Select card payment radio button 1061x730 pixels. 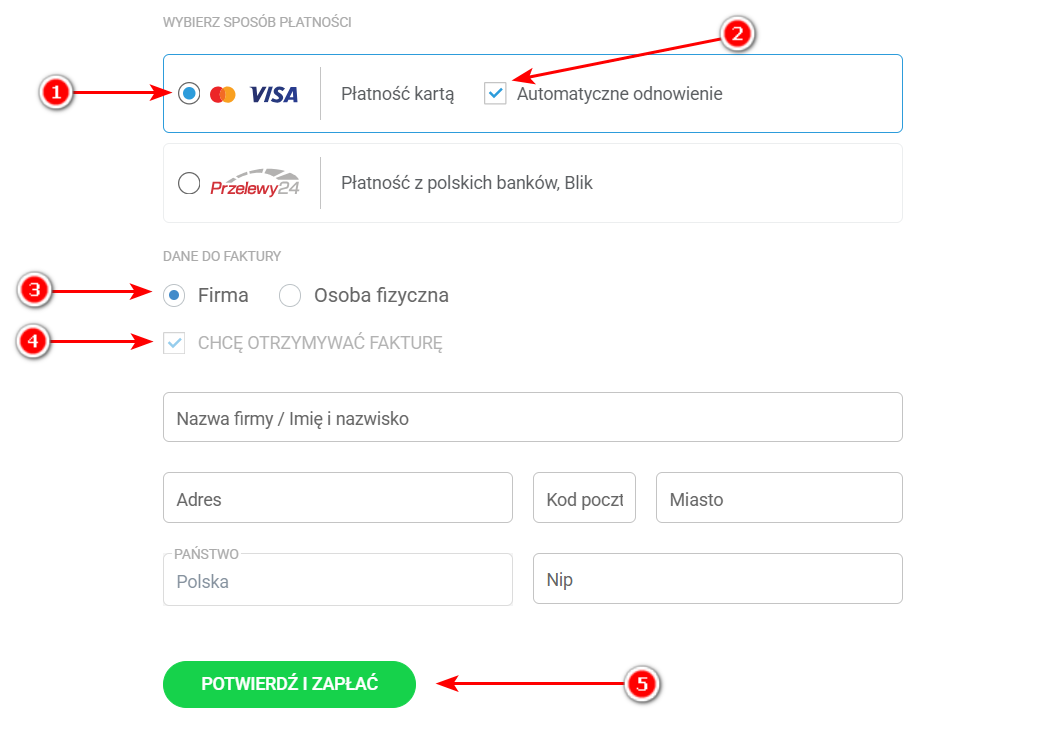[x=189, y=94]
